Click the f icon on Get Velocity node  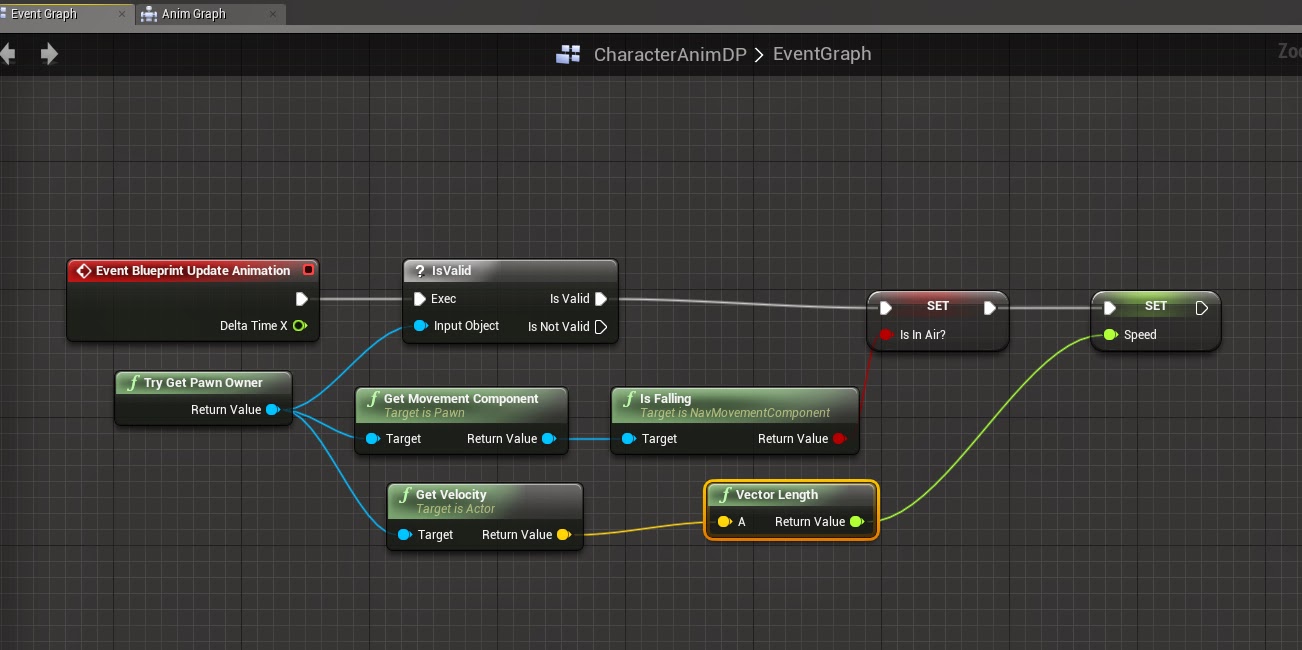pyautogui.click(x=404, y=494)
